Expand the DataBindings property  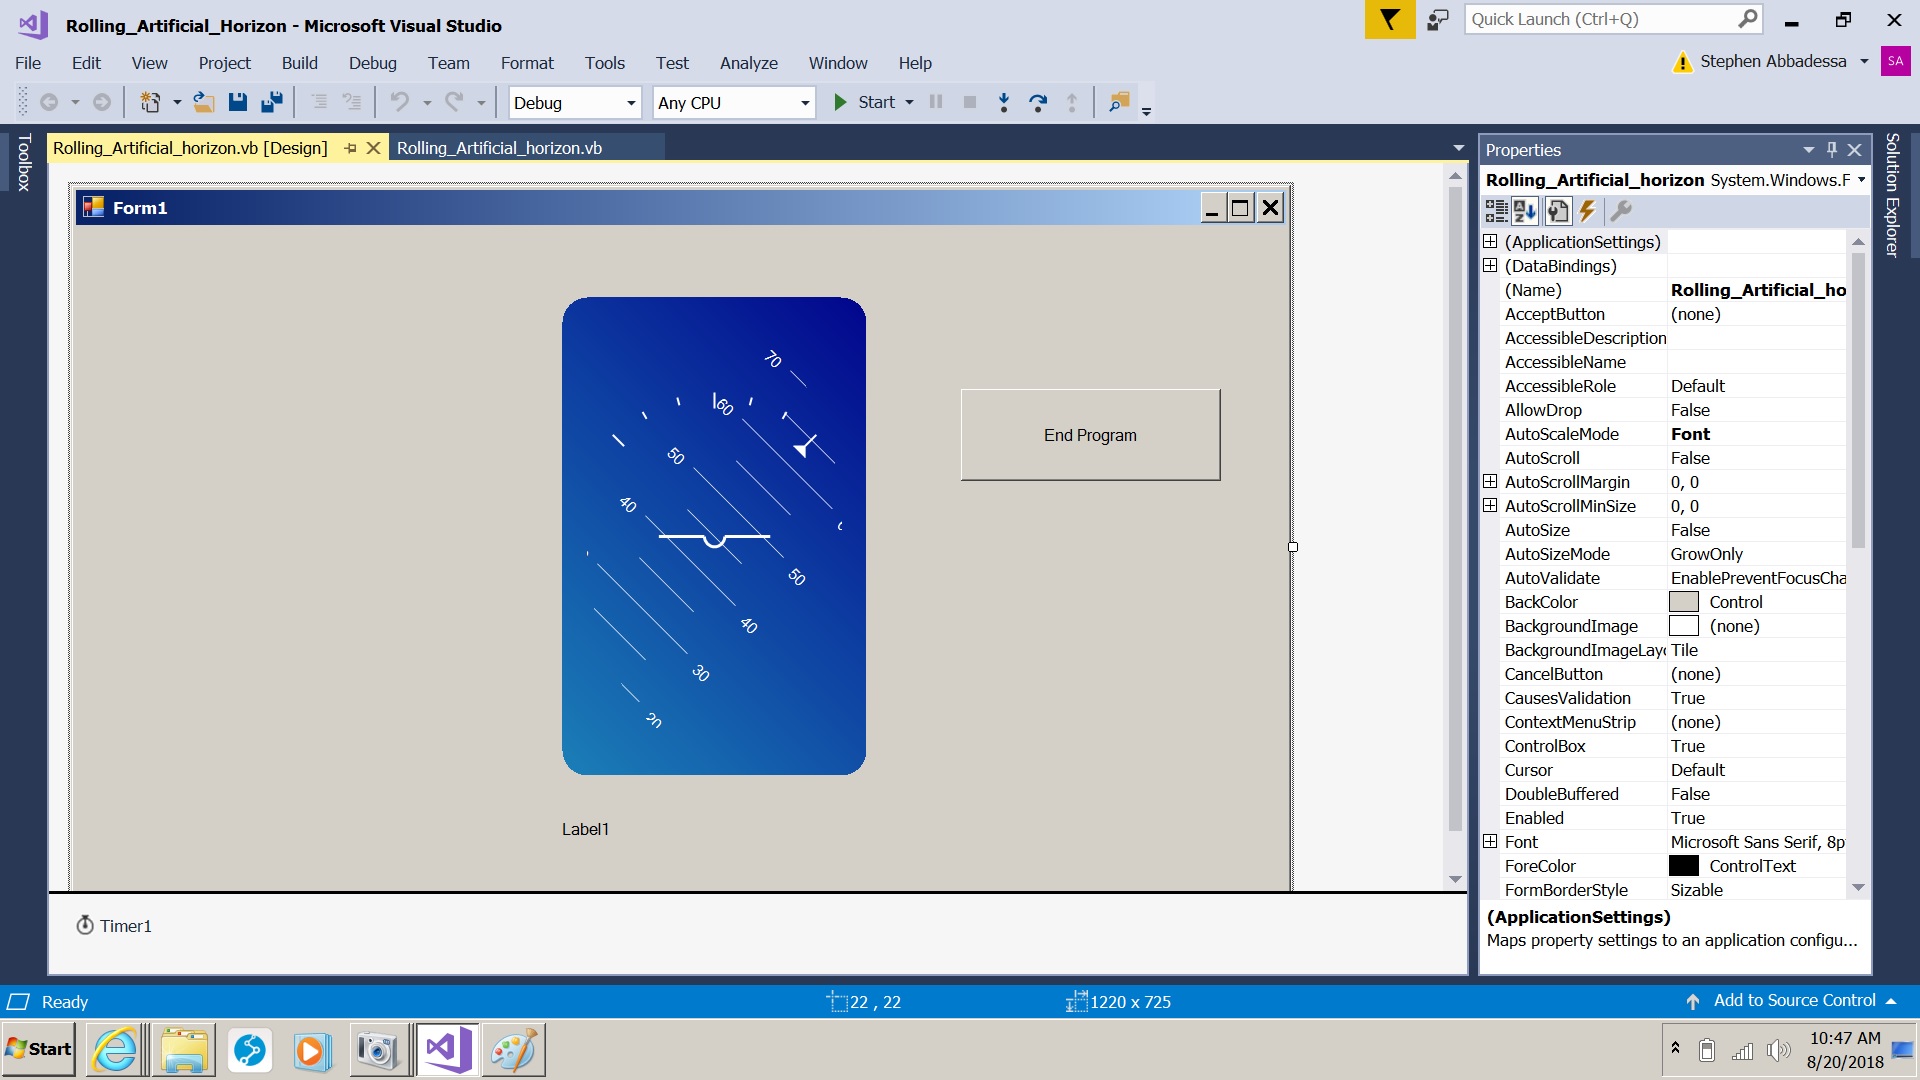(1490, 266)
